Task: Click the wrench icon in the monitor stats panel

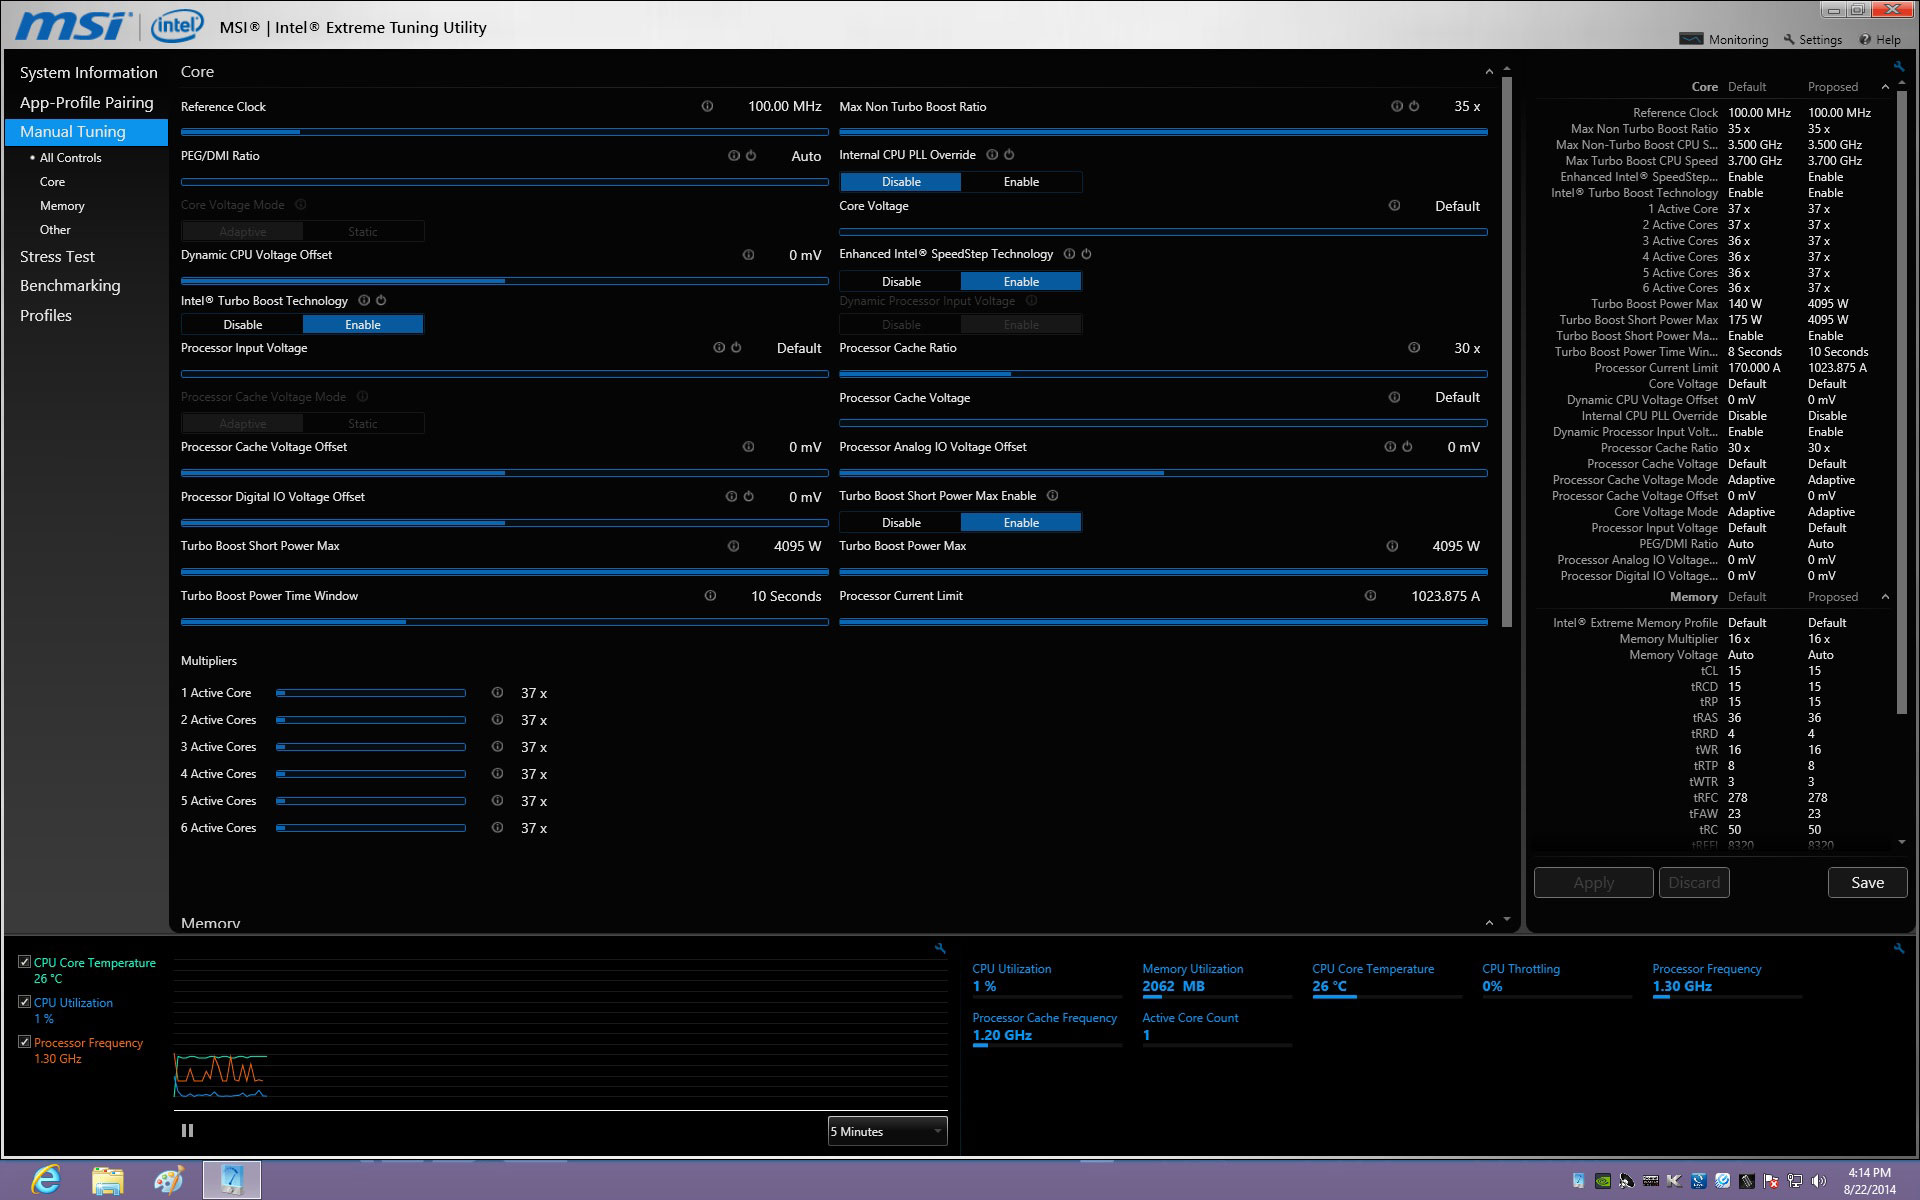Action: point(1898,948)
